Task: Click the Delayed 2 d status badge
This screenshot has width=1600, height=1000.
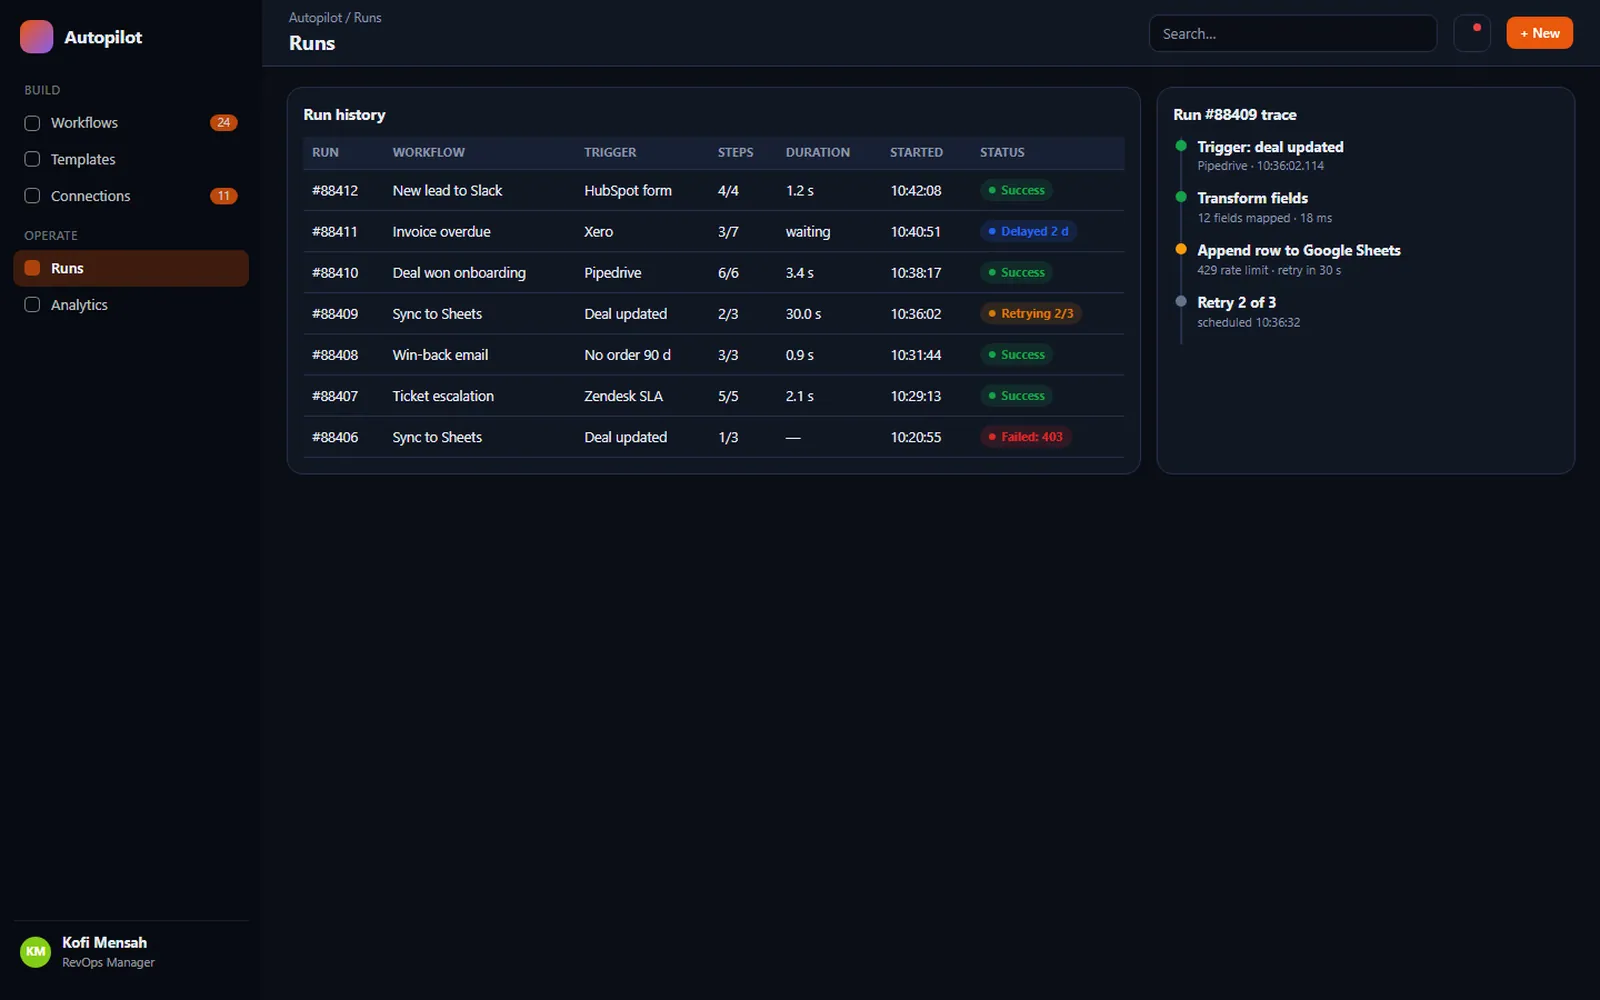Action: [x=1028, y=231]
